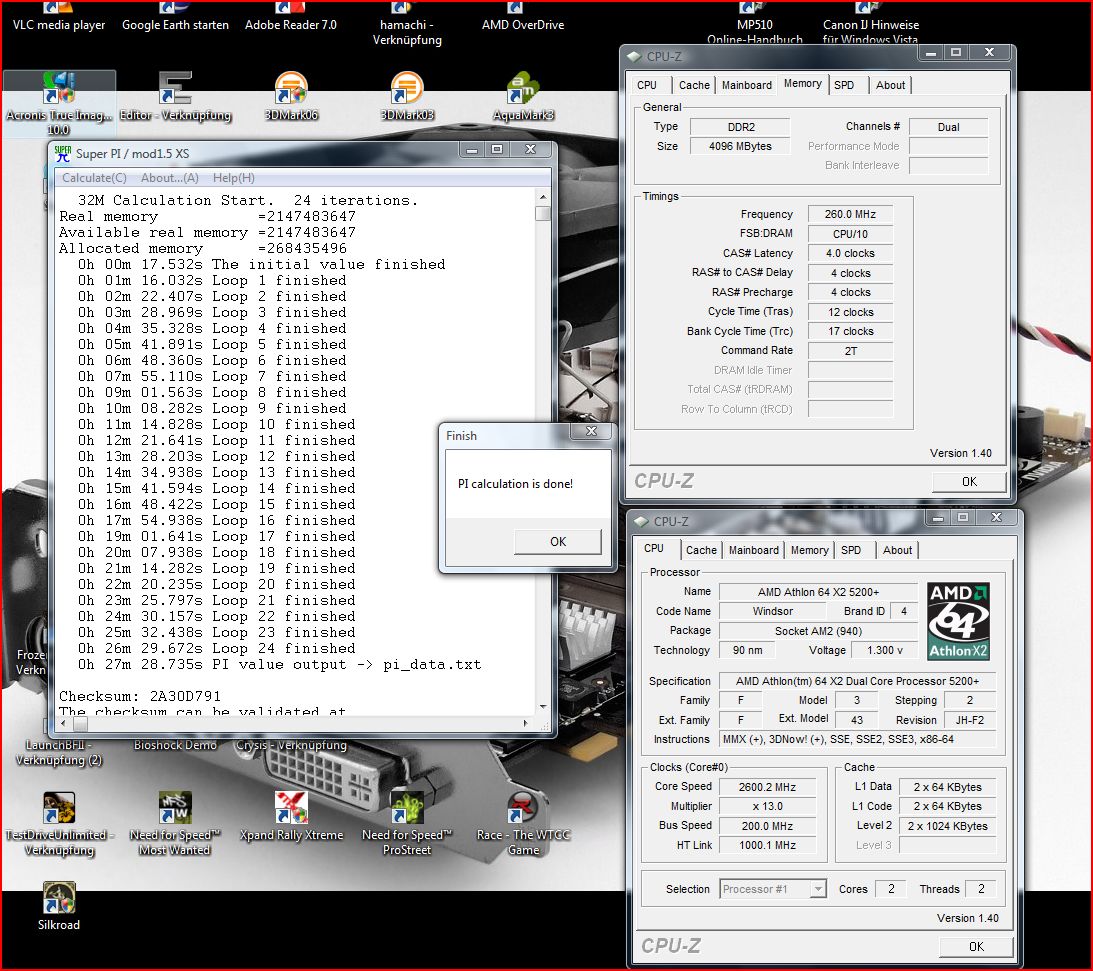Viewport: 1093px width, 971px height.
Task: Open the About...(A) menu in Super PI
Action: point(169,178)
